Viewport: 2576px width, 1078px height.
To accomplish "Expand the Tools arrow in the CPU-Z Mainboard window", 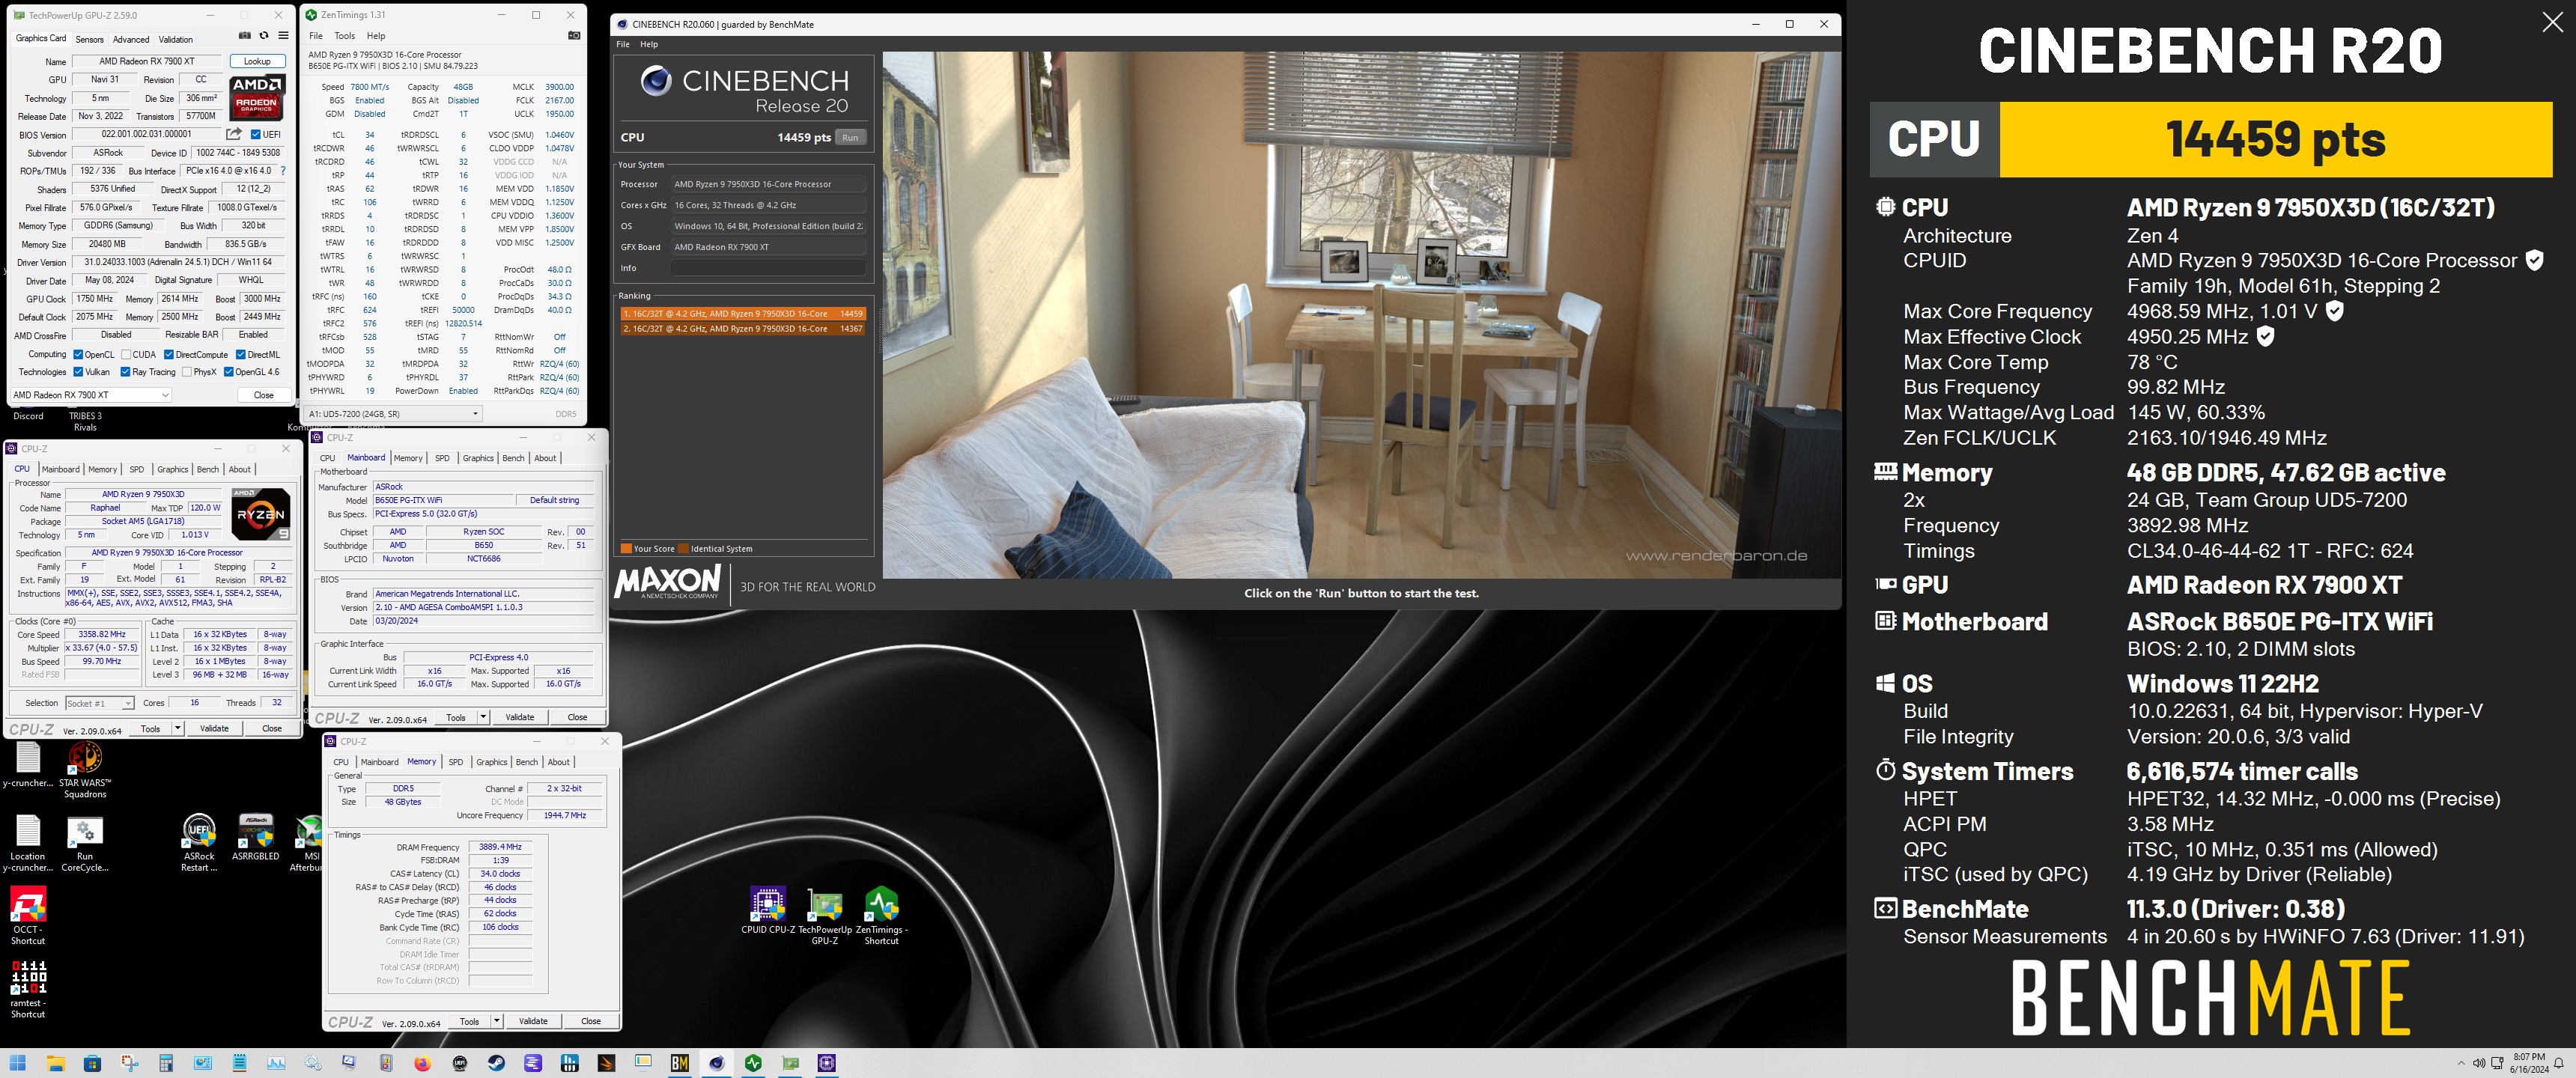I will (483, 717).
